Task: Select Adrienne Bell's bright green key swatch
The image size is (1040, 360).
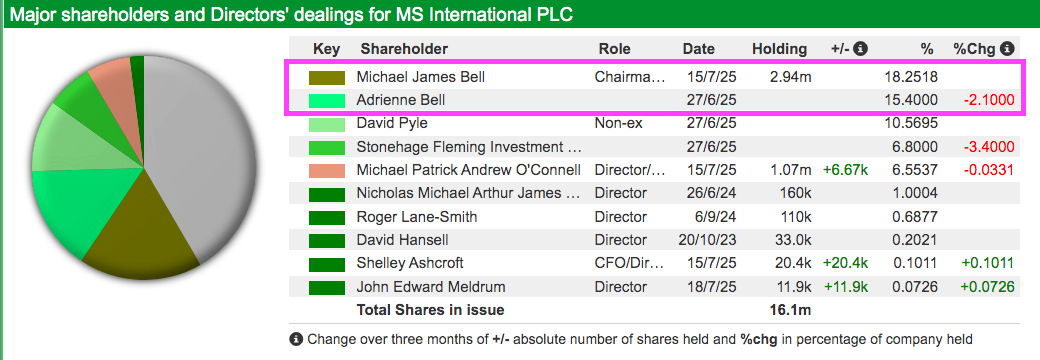Action: point(327,101)
